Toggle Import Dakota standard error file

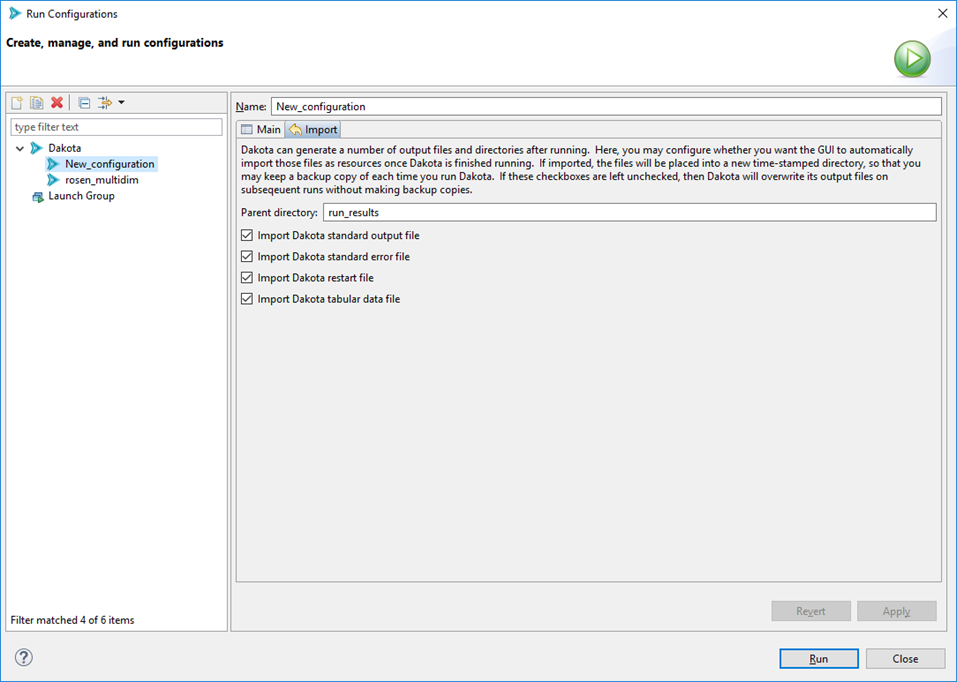(x=247, y=257)
